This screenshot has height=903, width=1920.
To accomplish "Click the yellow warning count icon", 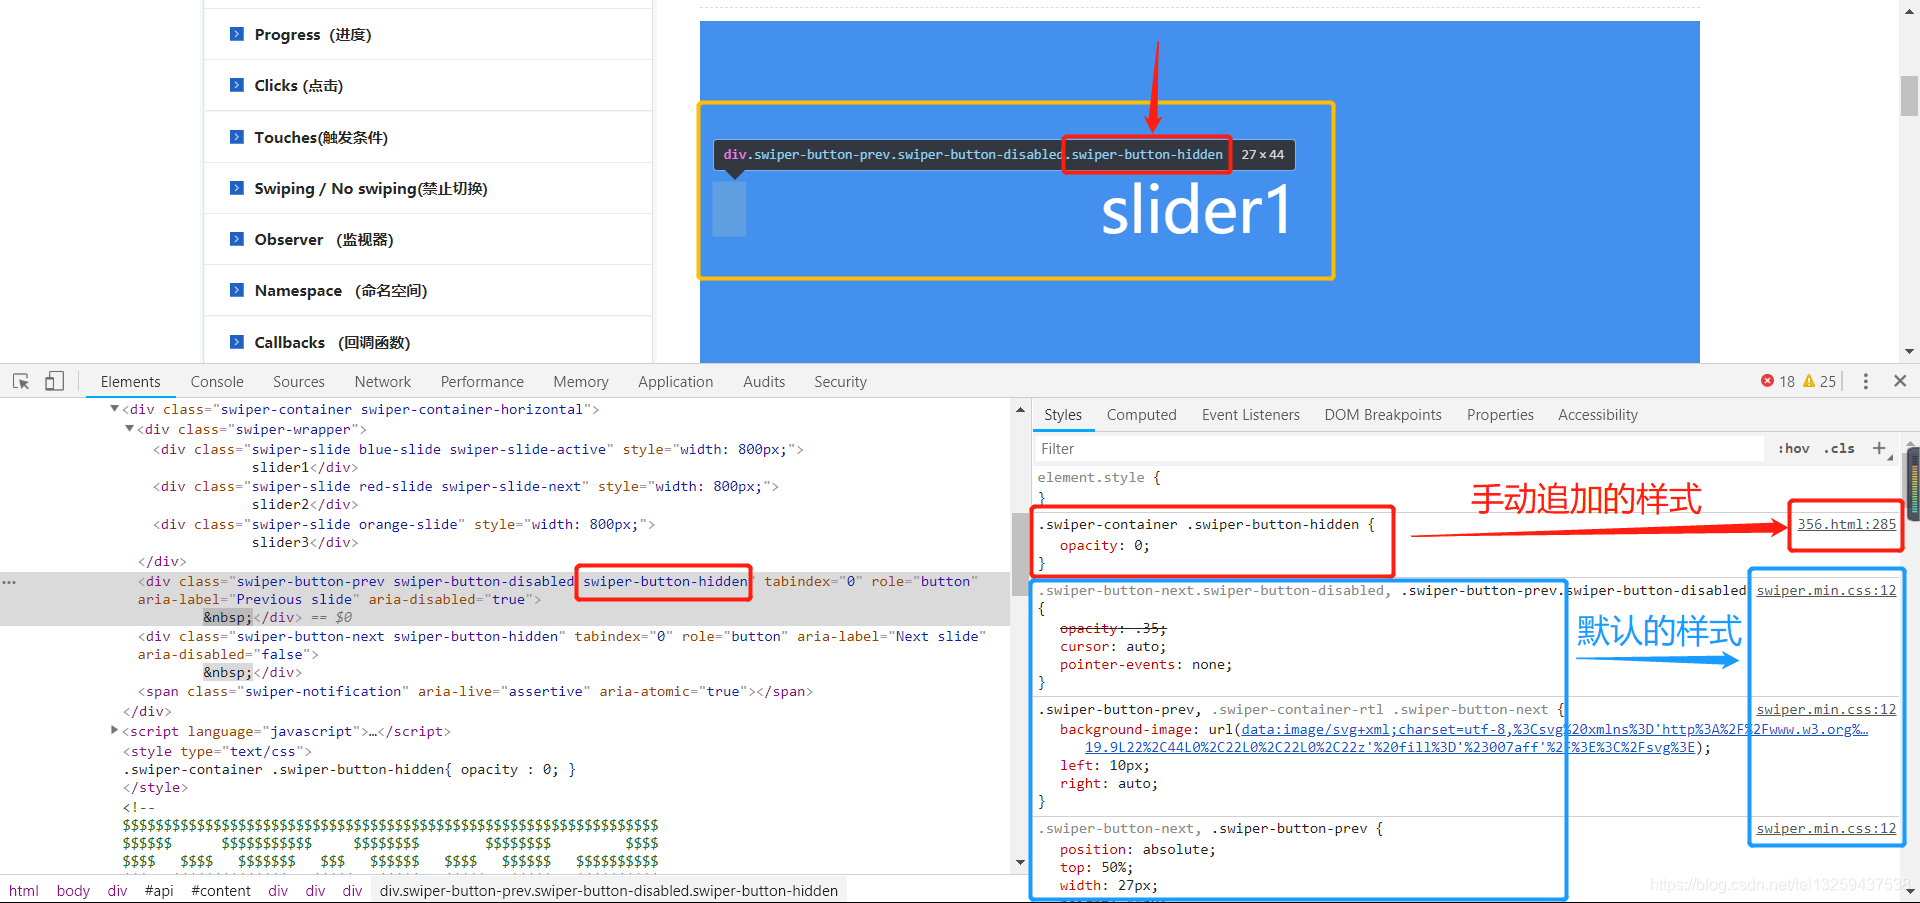I will coord(1809,381).
